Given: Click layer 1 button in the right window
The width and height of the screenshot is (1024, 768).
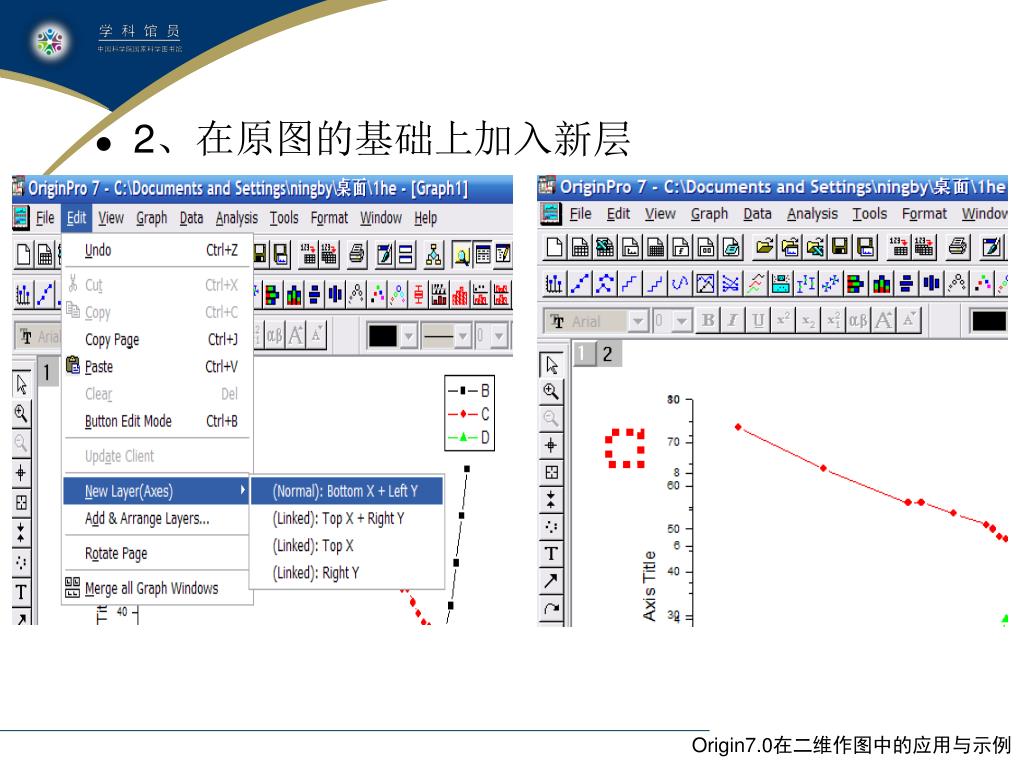Looking at the screenshot, I should [x=584, y=354].
